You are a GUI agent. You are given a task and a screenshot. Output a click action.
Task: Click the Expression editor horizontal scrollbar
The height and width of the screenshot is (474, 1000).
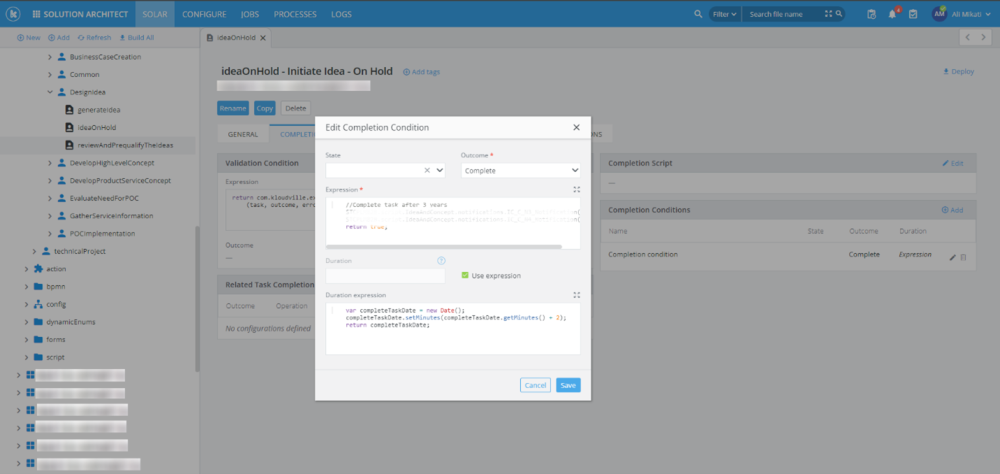coord(444,246)
